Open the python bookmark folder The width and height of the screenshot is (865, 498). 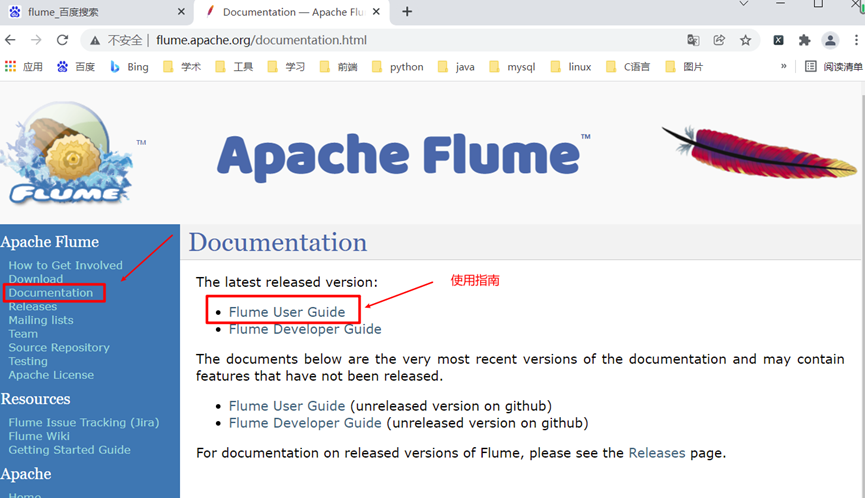coord(398,67)
